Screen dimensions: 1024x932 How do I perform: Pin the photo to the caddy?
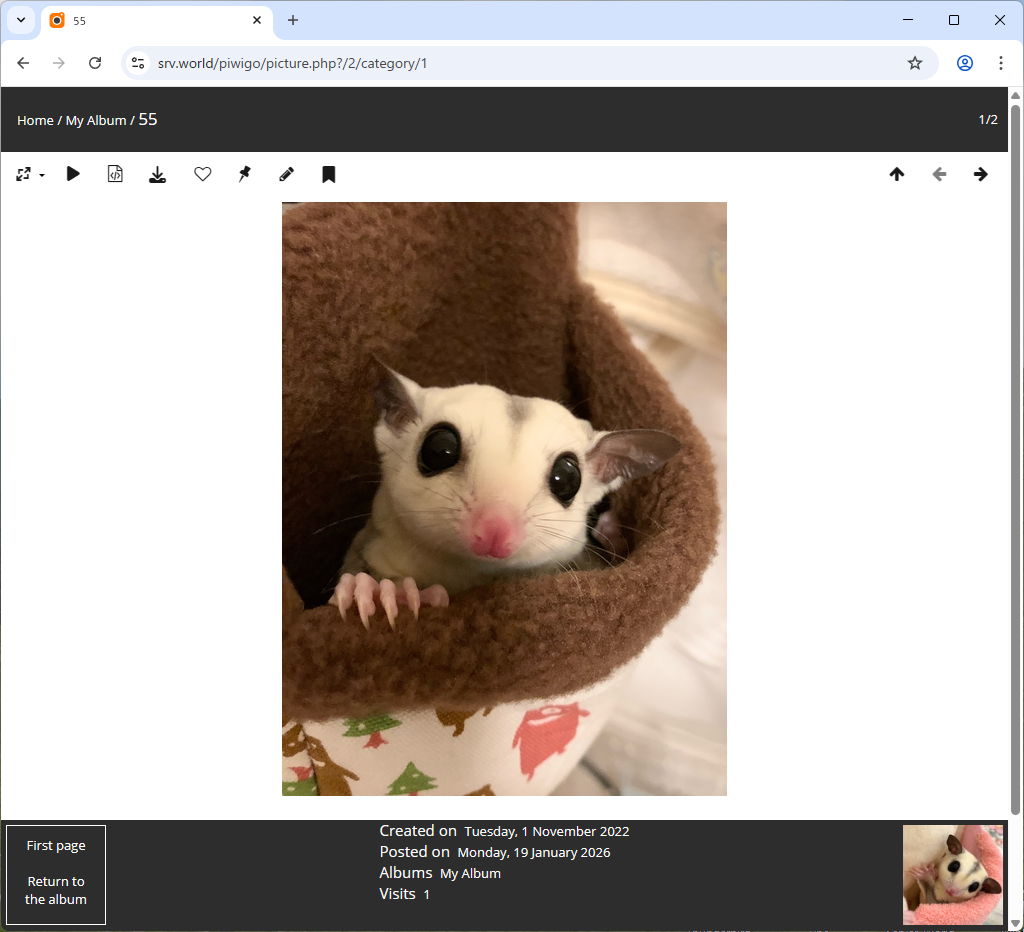[244, 173]
